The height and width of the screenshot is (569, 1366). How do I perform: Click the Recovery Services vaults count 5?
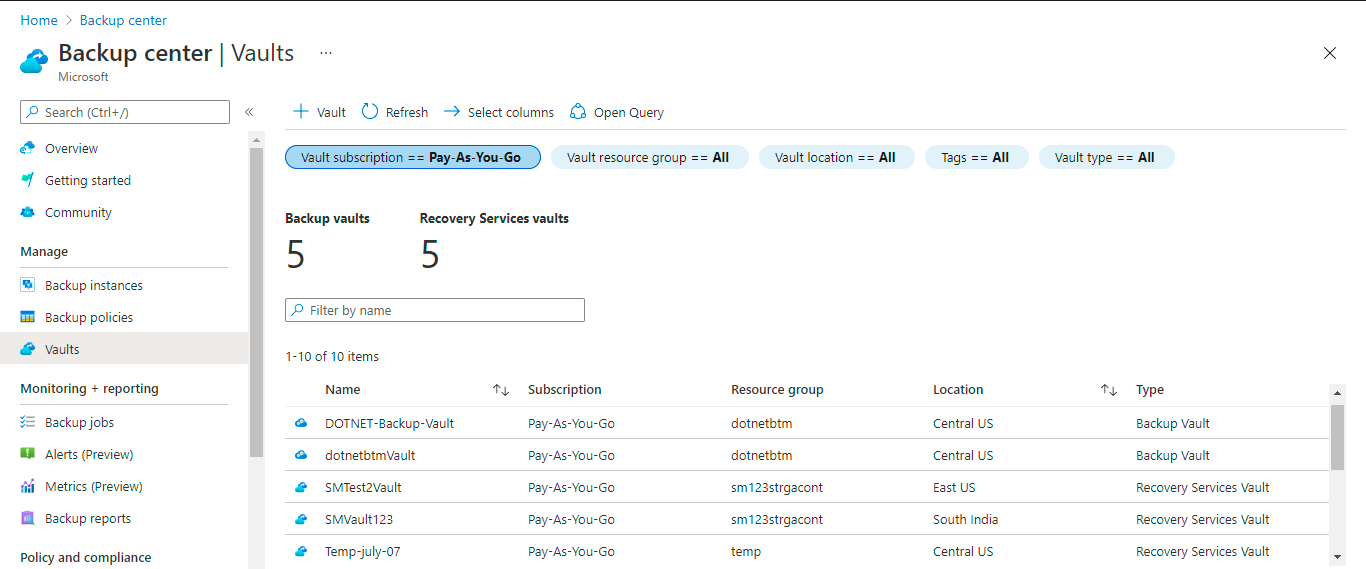(430, 255)
